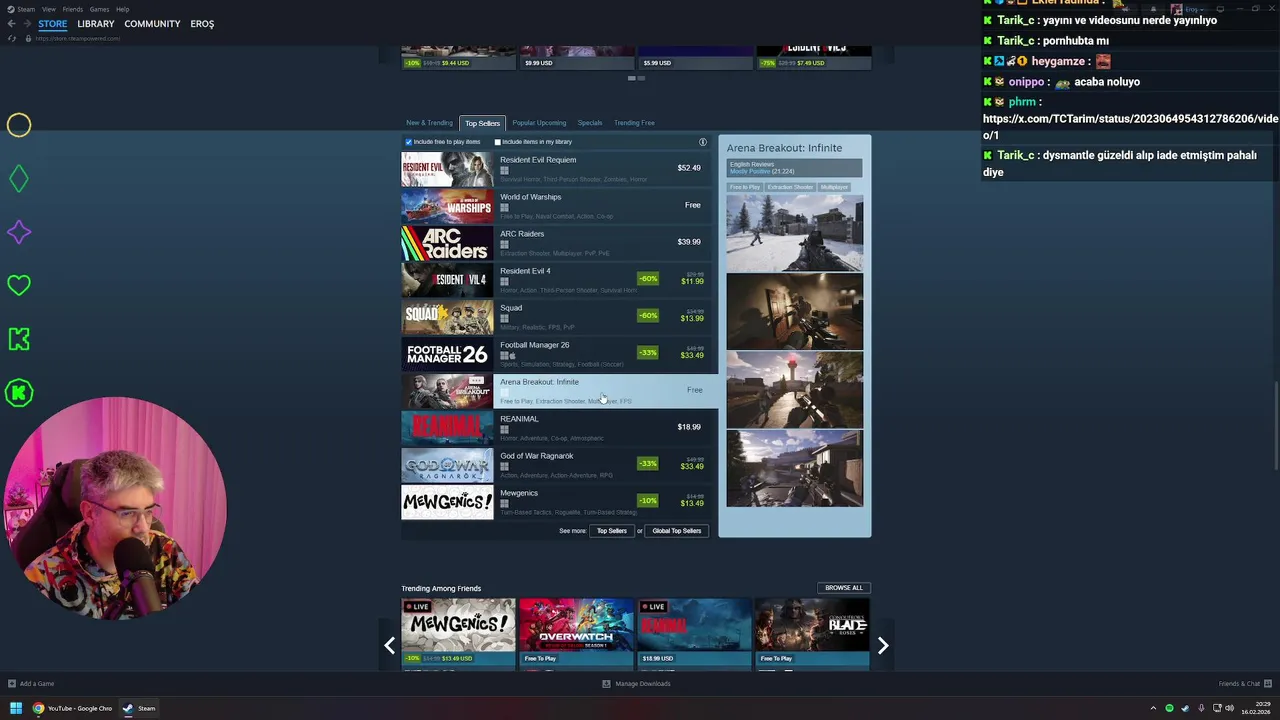Open Resident Evil 4 listing
Viewport: 1280px width, 720px height.
(x=555, y=279)
